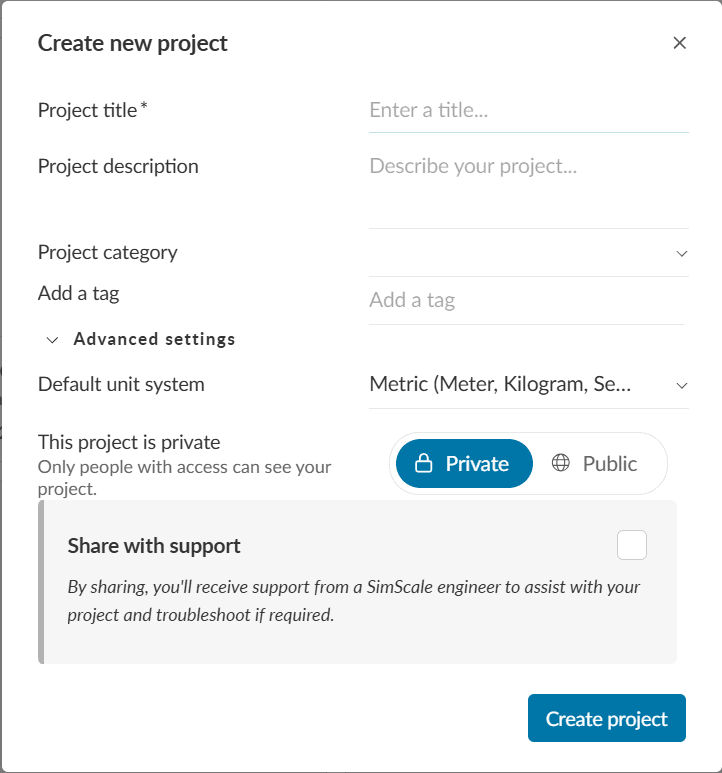The image size is (722, 773).
Task: Click the Add a tag input field
Action: tap(525, 300)
